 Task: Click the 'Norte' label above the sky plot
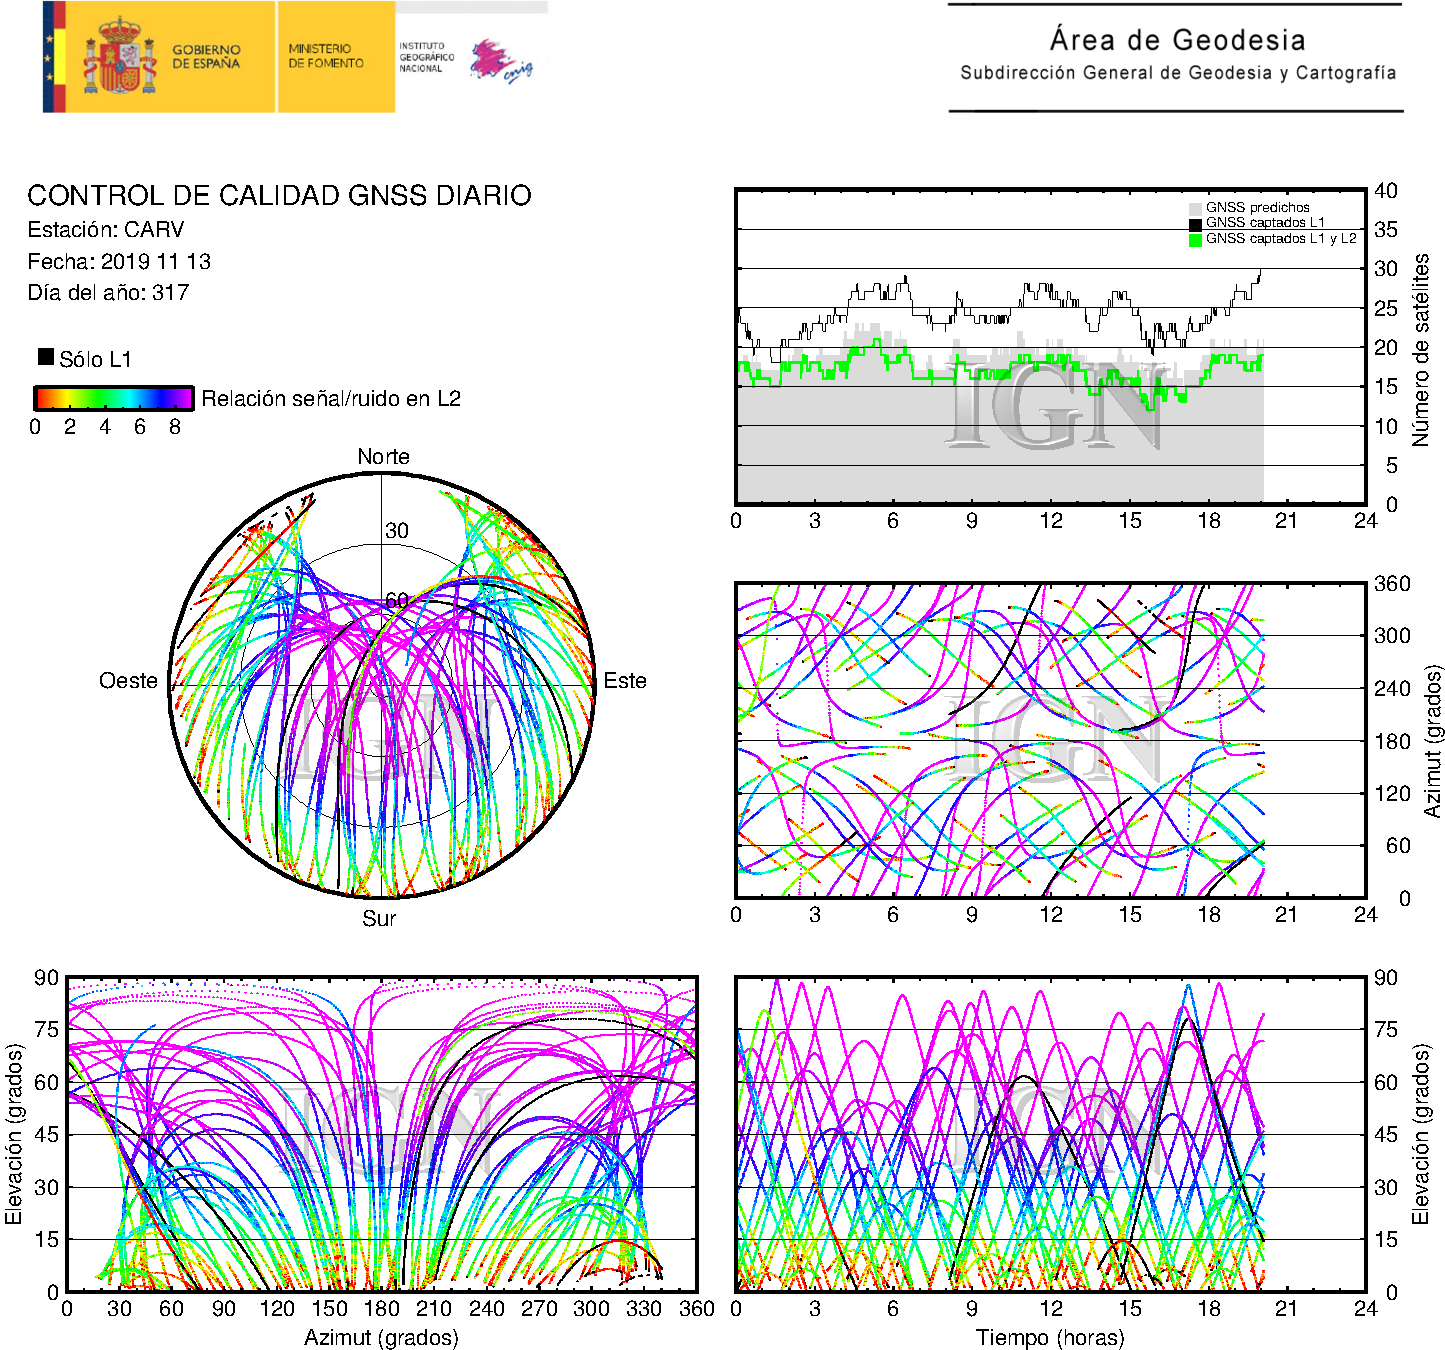[x=383, y=457]
